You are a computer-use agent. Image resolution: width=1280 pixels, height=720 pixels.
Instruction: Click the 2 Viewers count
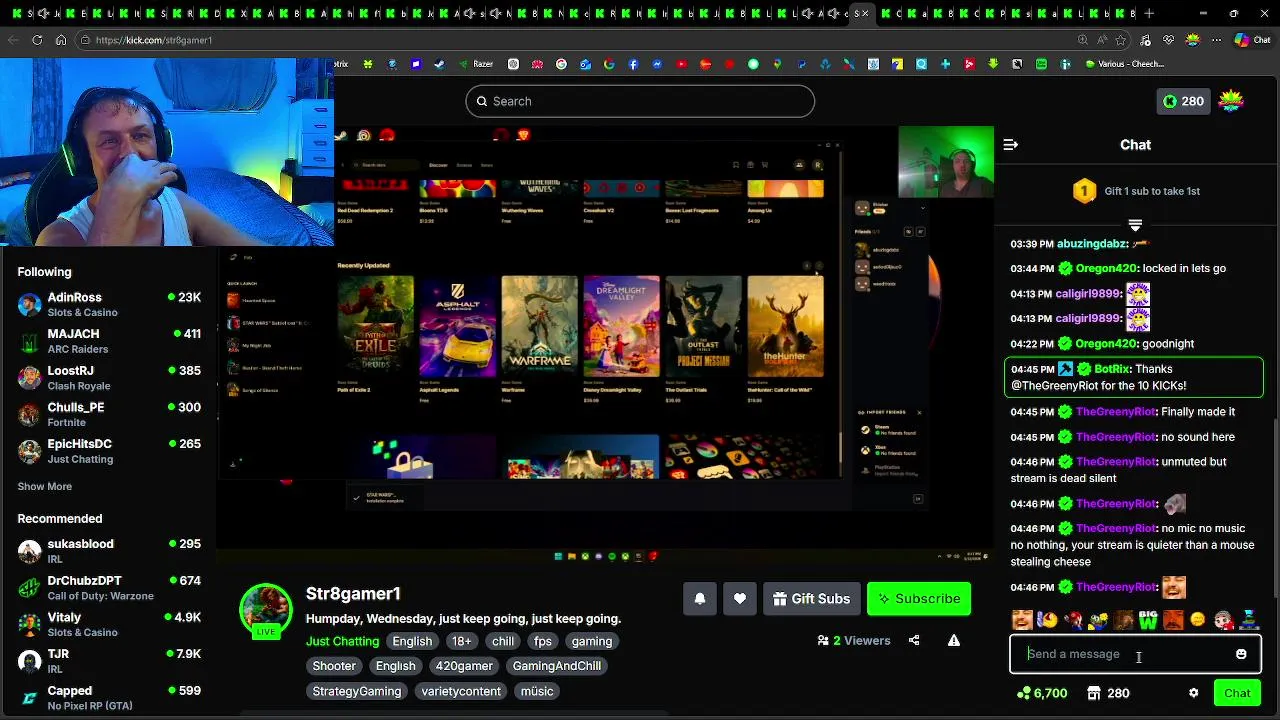coord(853,641)
